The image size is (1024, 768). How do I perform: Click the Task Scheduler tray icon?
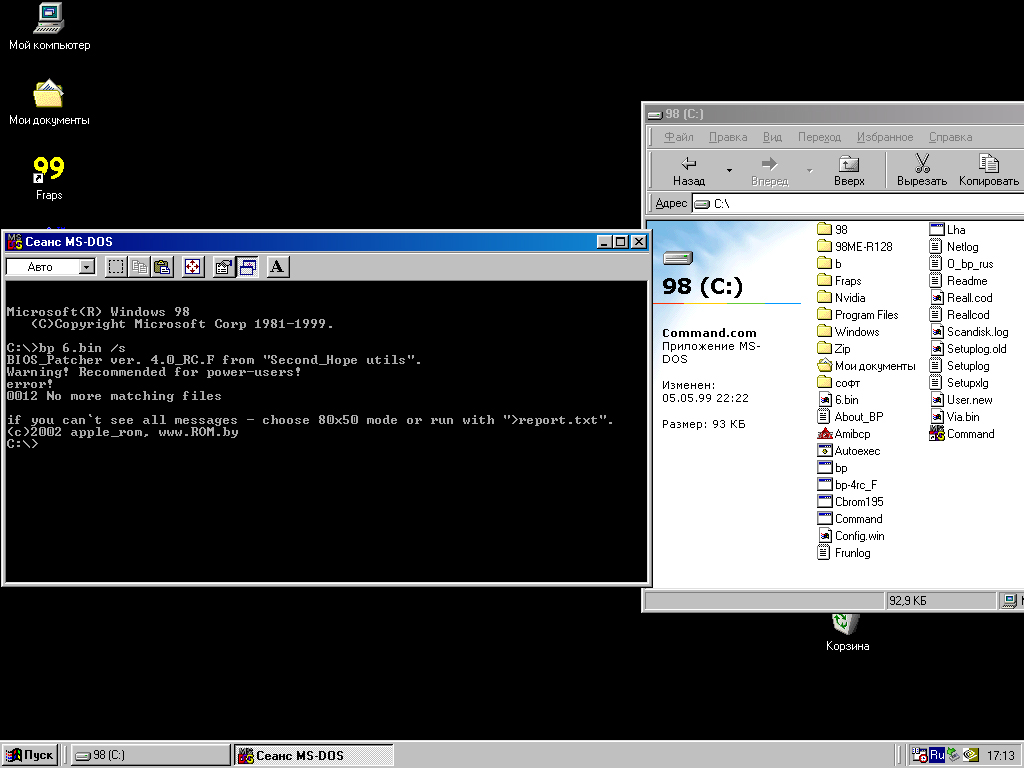(920, 755)
